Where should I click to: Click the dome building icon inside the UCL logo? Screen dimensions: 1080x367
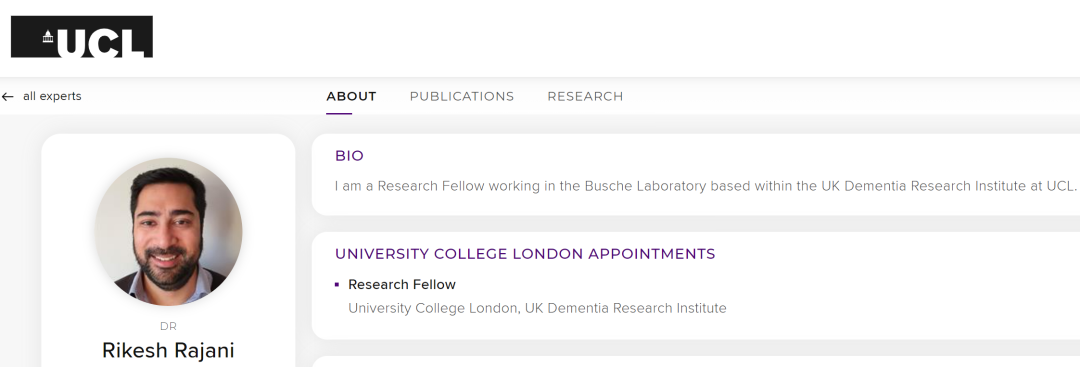click(x=48, y=36)
